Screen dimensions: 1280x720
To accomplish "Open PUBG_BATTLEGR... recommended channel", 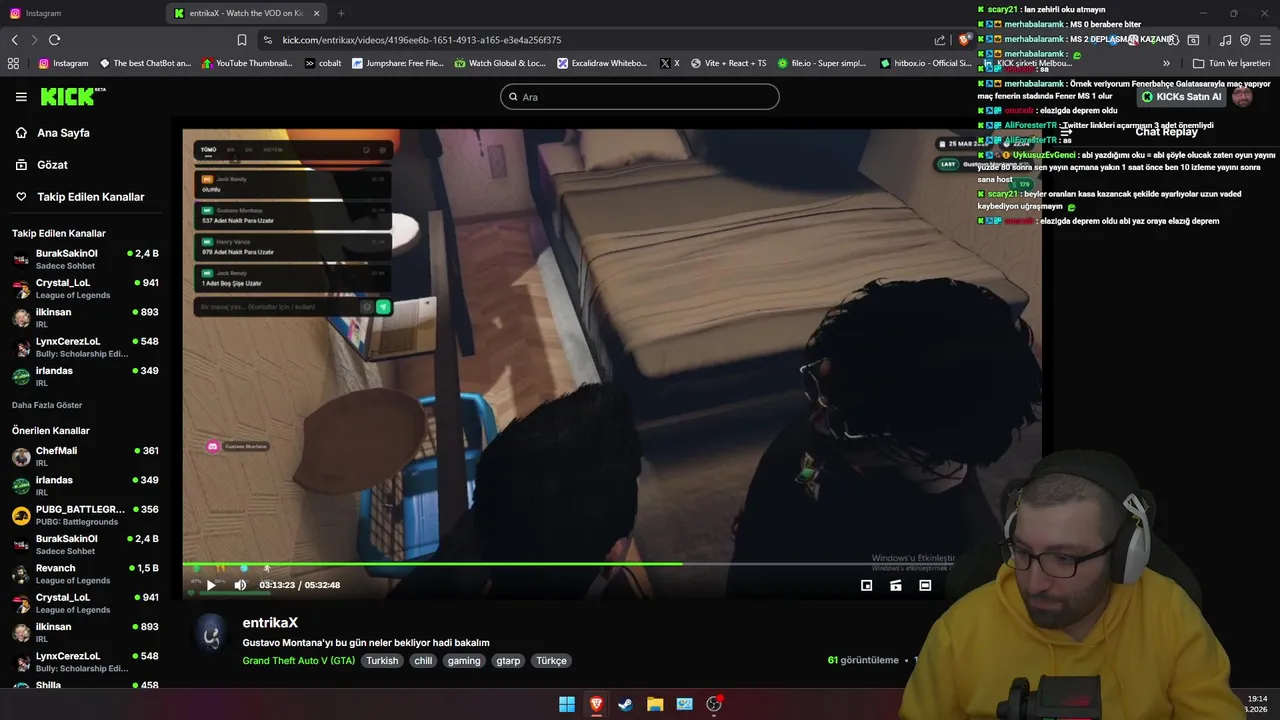I will point(84,515).
